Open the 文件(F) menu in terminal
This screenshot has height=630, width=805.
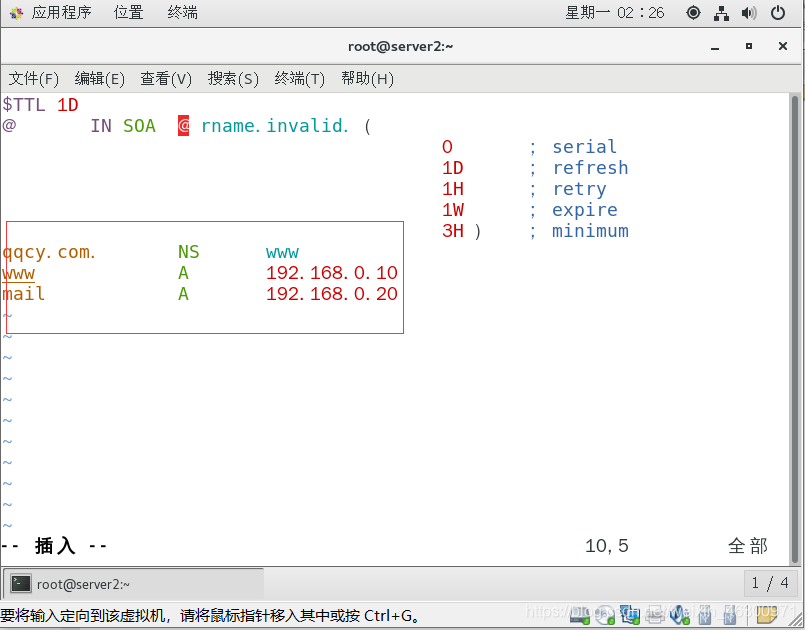[34, 79]
